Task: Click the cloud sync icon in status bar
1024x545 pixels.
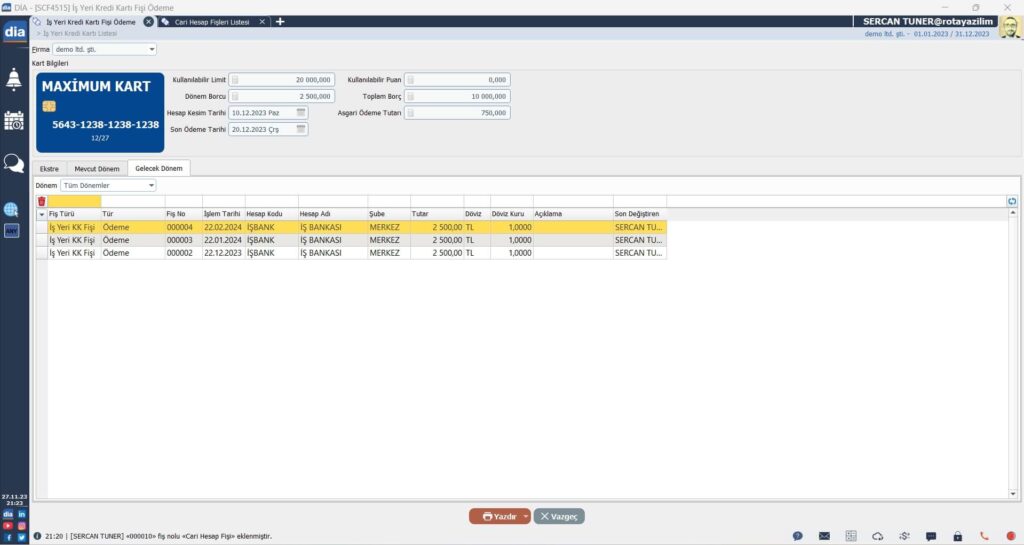Action: (878, 536)
